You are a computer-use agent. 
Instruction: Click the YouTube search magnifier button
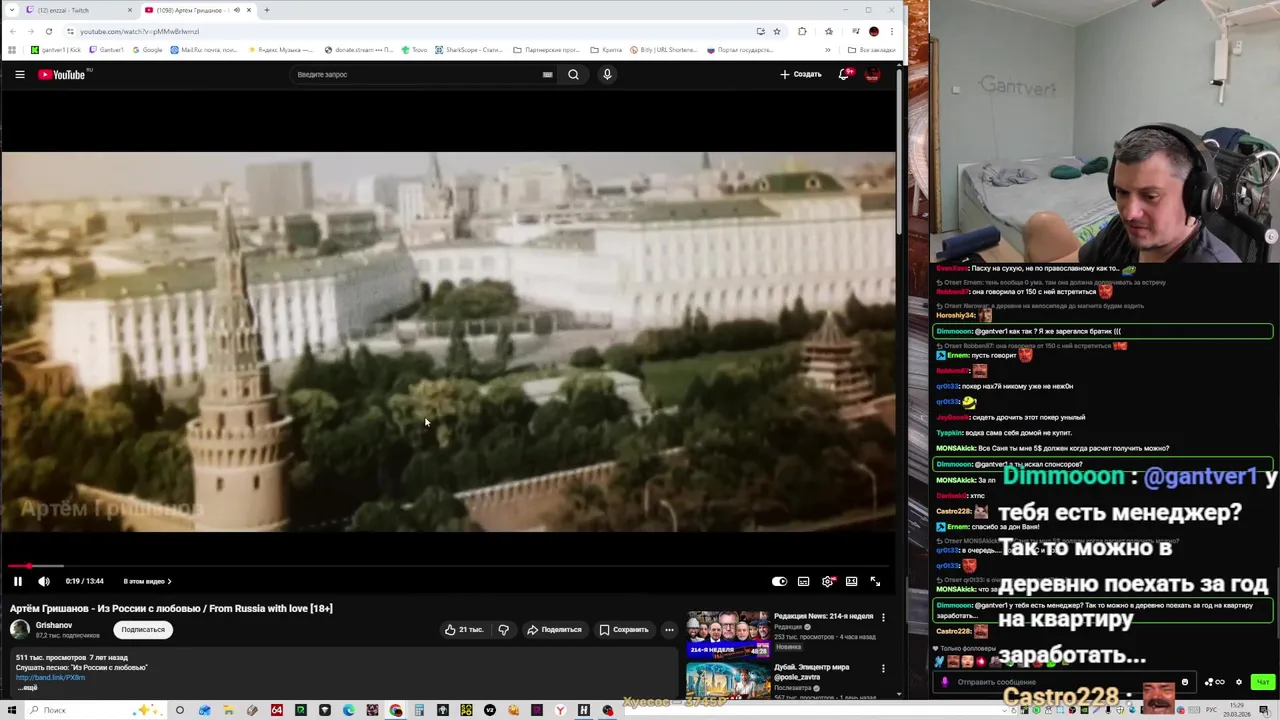573,74
